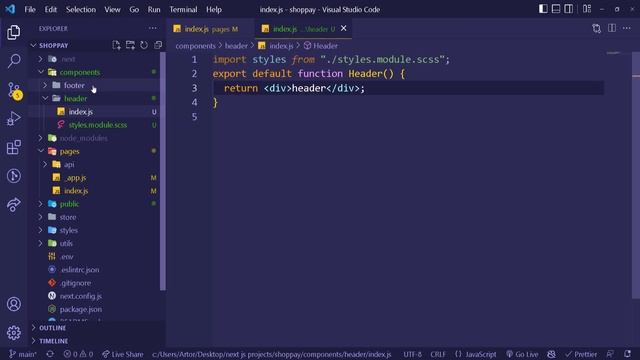The width and height of the screenshot is (640, 360).
Task: Open notifications bell in status bar
Action: click(627, 354)
